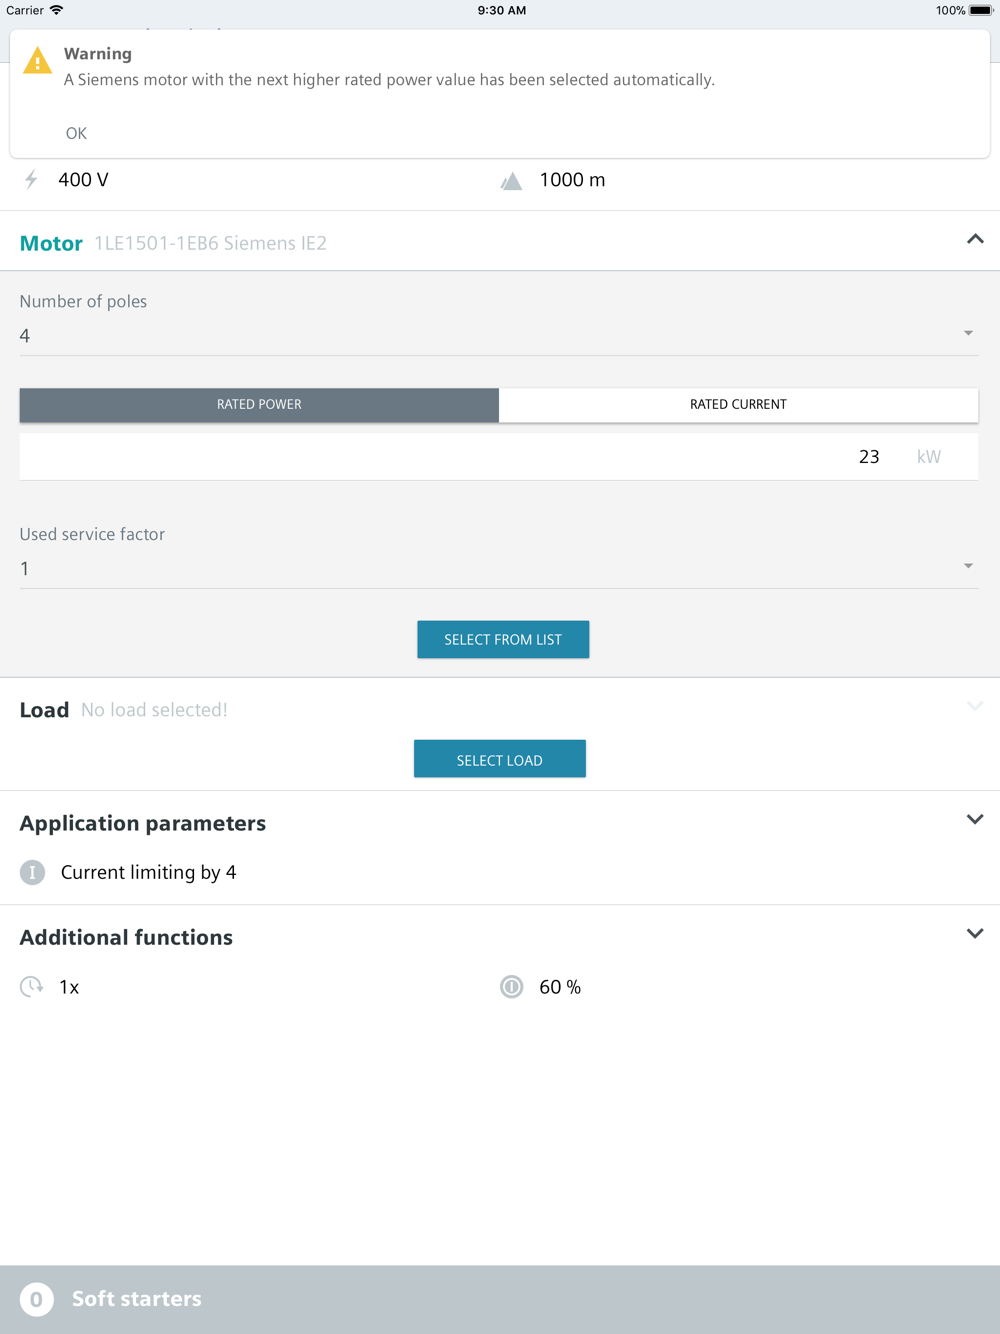Tap the altitude mountain icon
Screen dimensions: 1000x1334
511,181
